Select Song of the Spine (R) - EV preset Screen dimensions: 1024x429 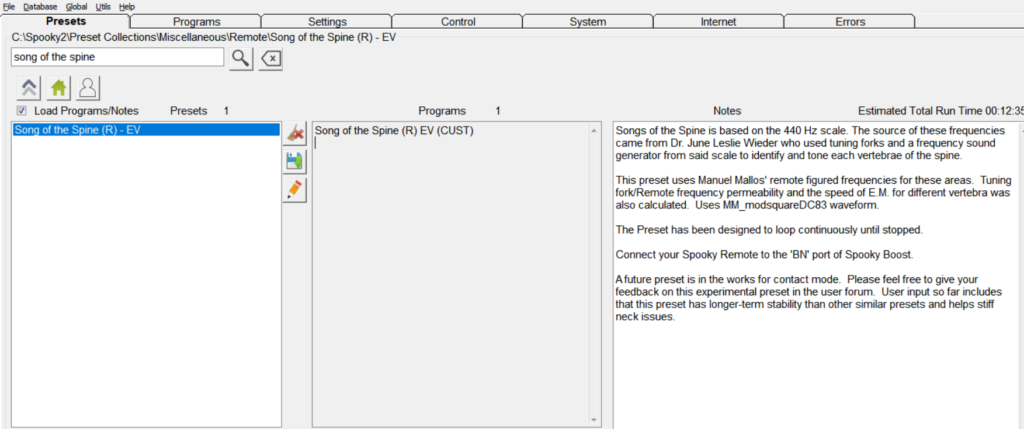tap(145, 130)
